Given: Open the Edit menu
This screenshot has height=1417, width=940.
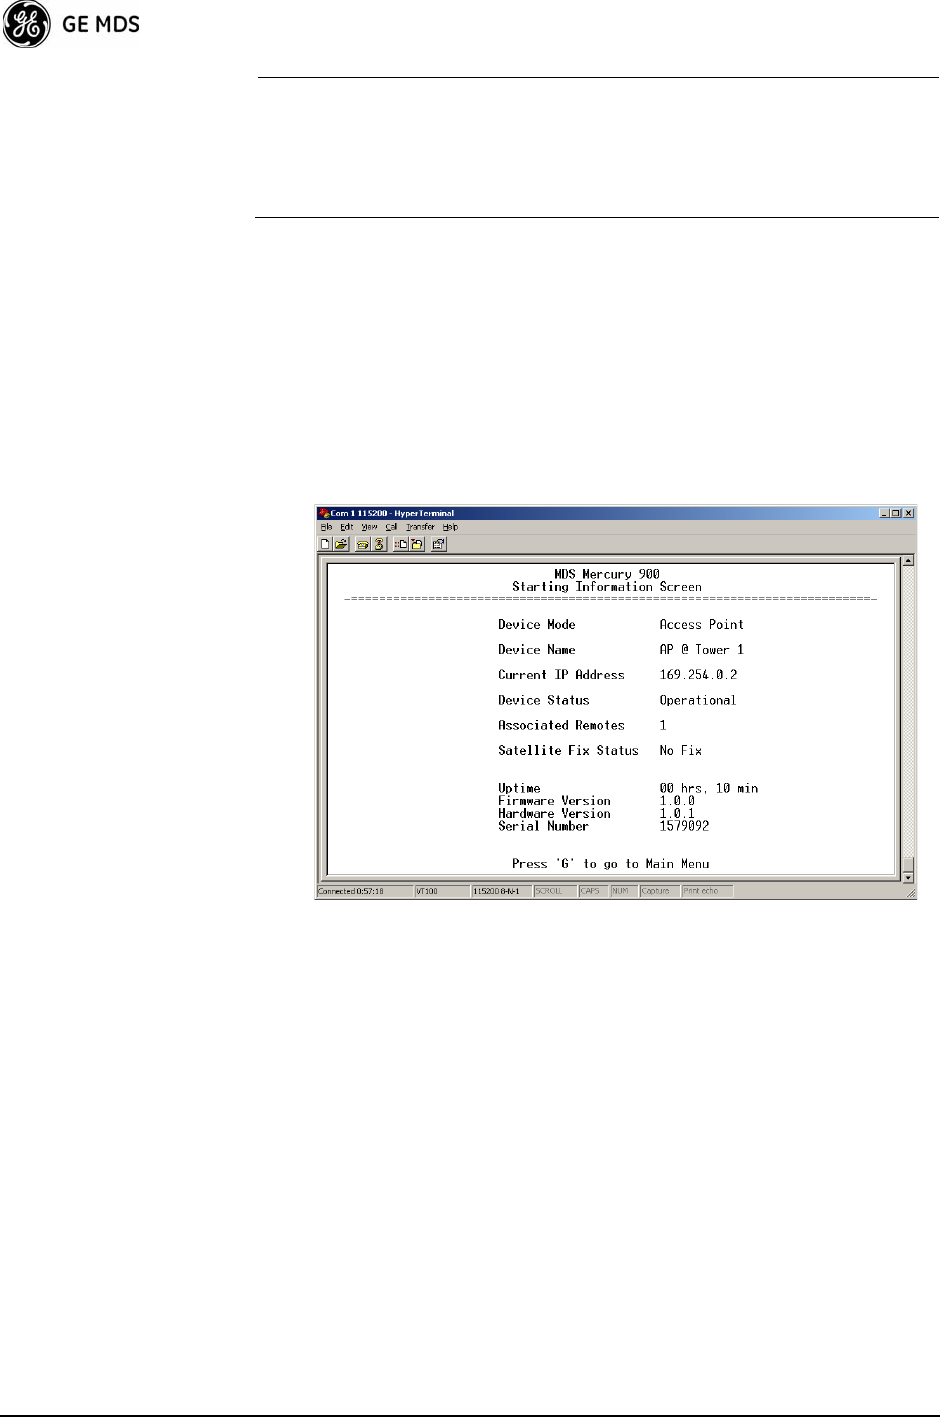Looking at the screenshot, I should [x=346, y=527].
